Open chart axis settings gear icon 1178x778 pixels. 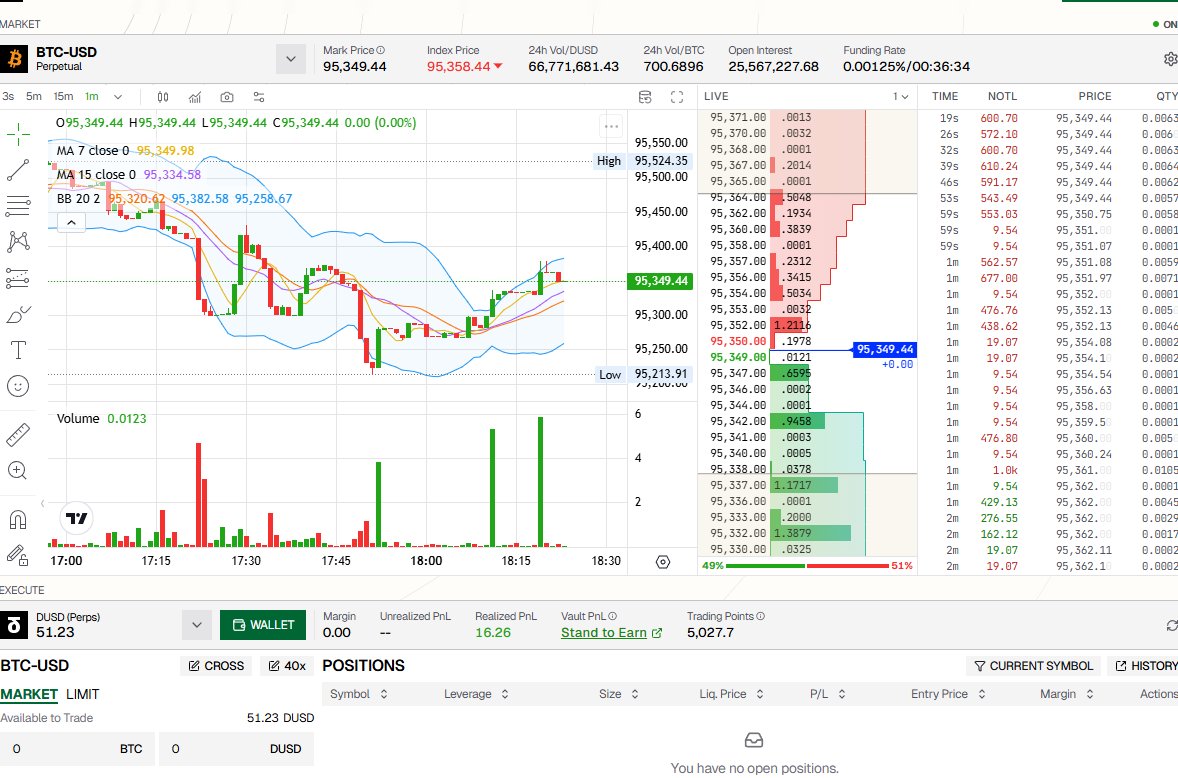pyautogui.click(x=663, y=562)
